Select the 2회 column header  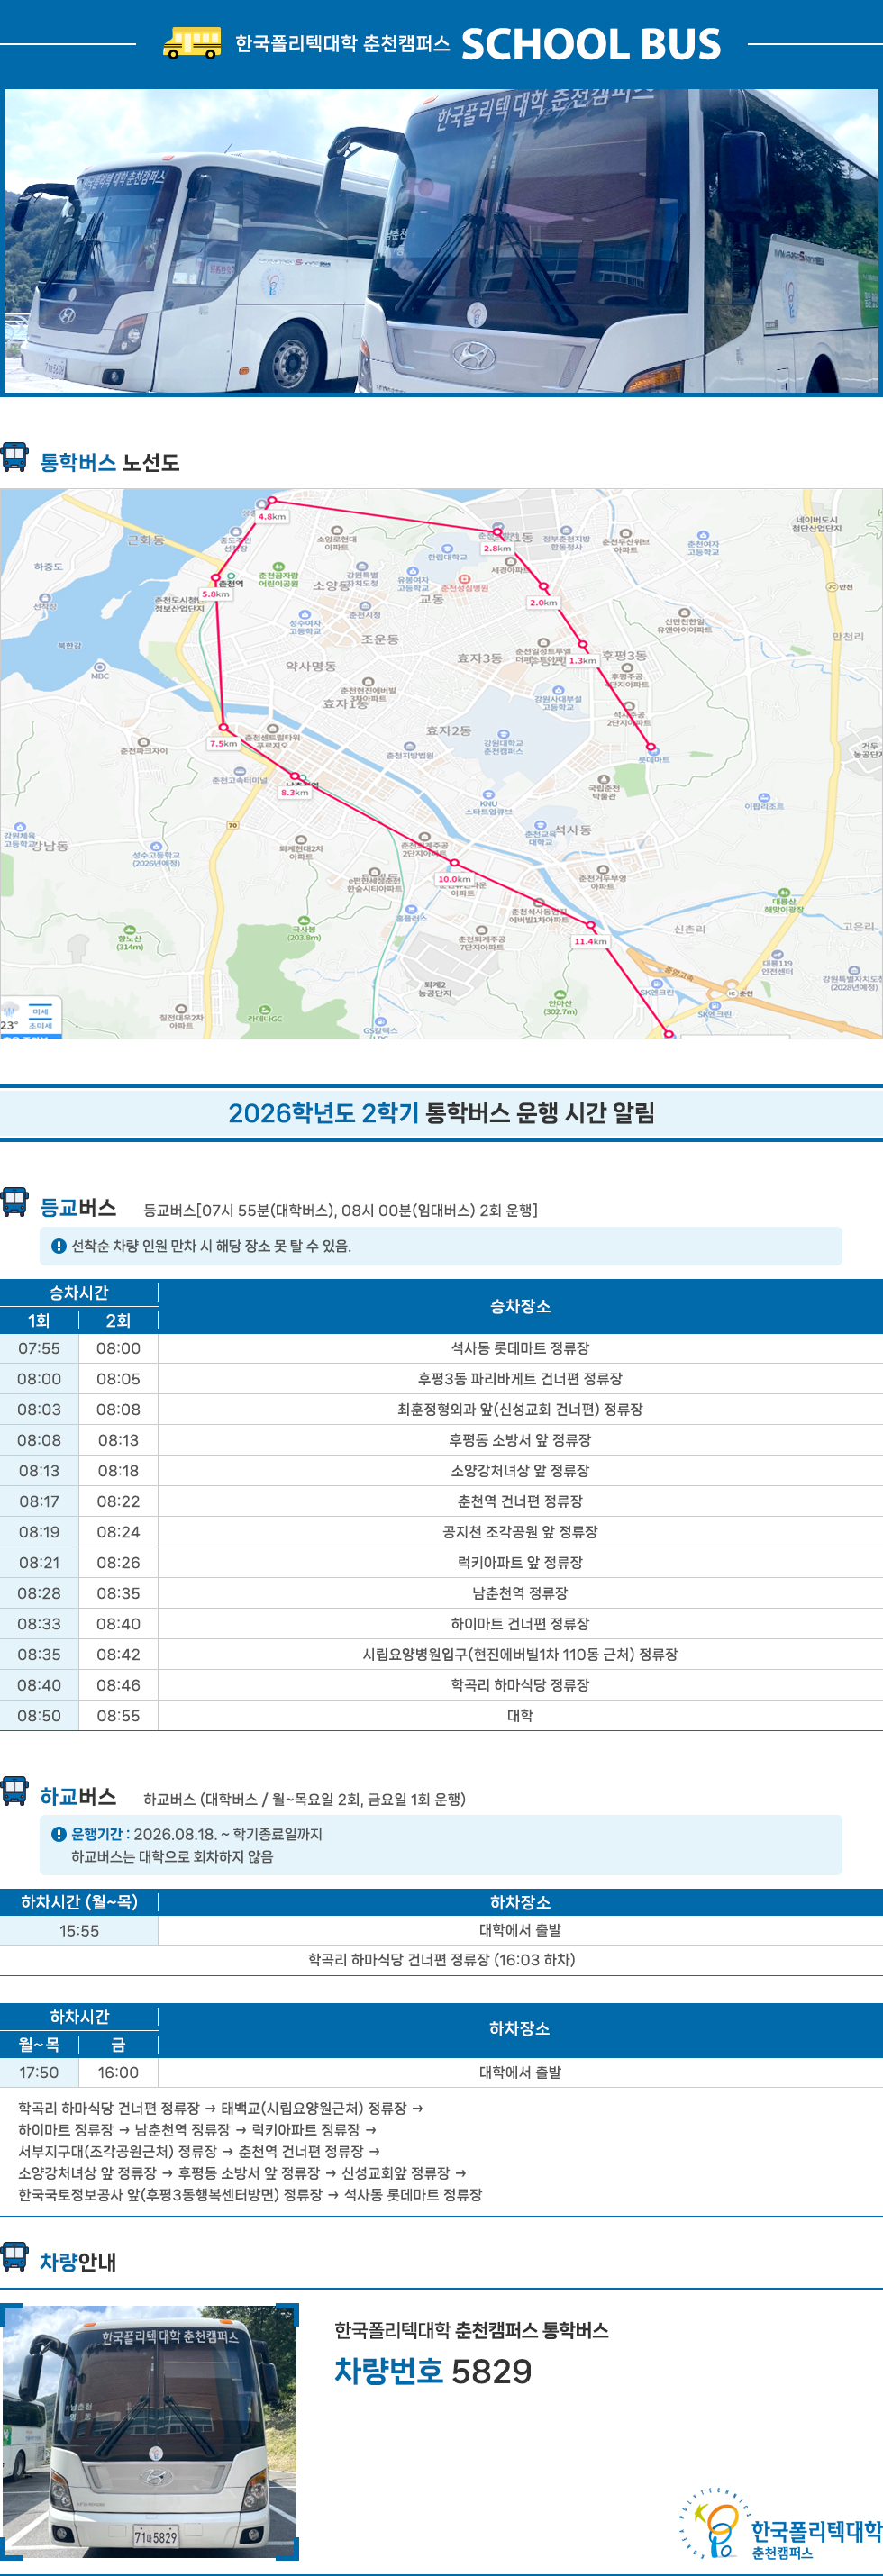tap(118, 1320)
